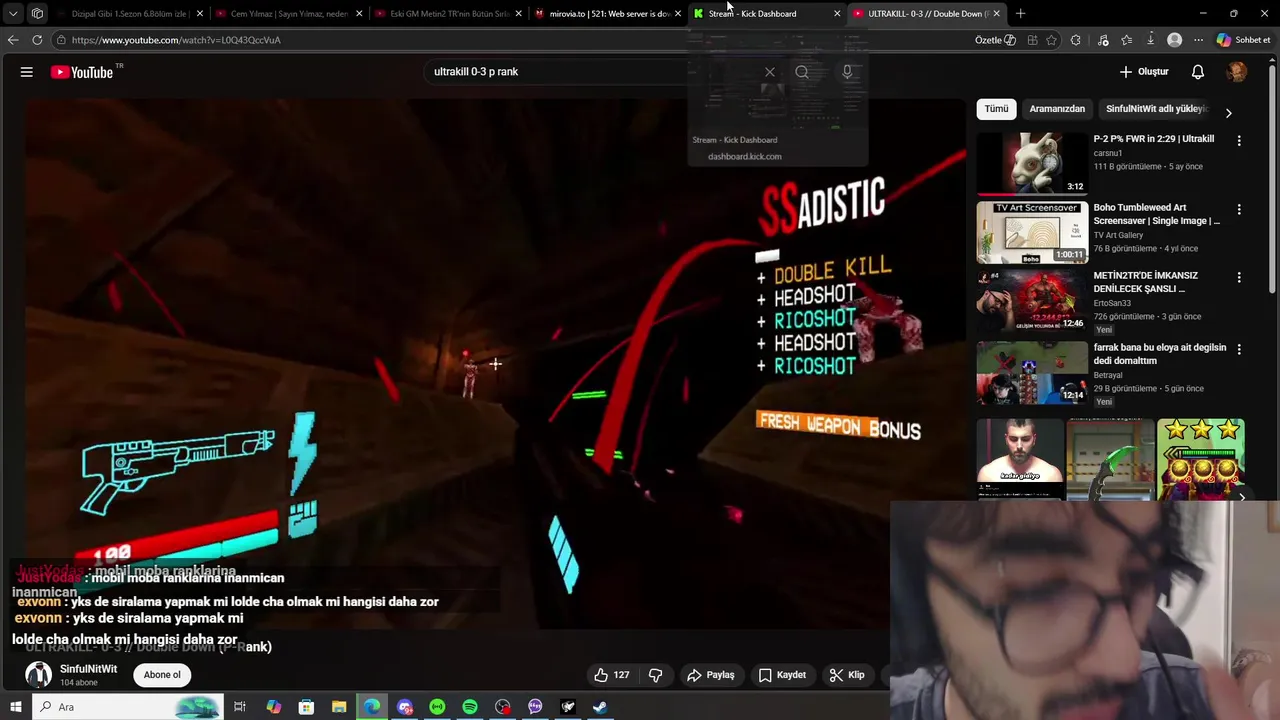The width and height of the screenshot is (1280, 720).
Task: Go back in the browser
Action: 13,40
